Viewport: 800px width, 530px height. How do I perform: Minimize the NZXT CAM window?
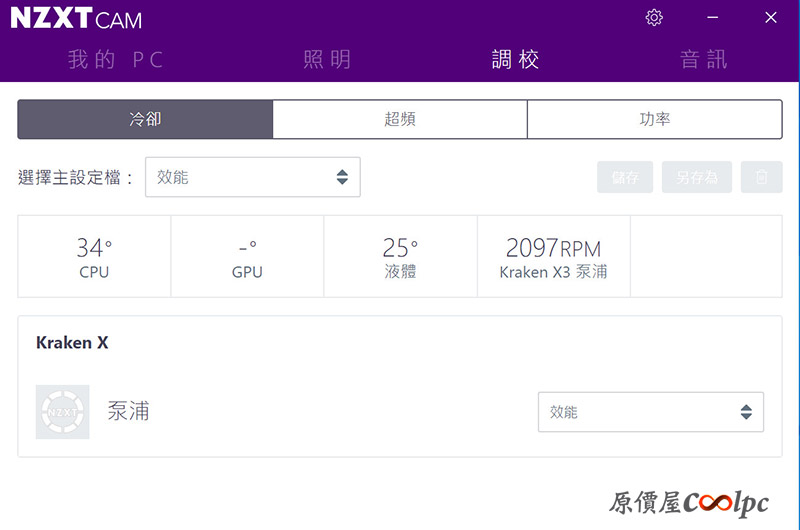712,18
